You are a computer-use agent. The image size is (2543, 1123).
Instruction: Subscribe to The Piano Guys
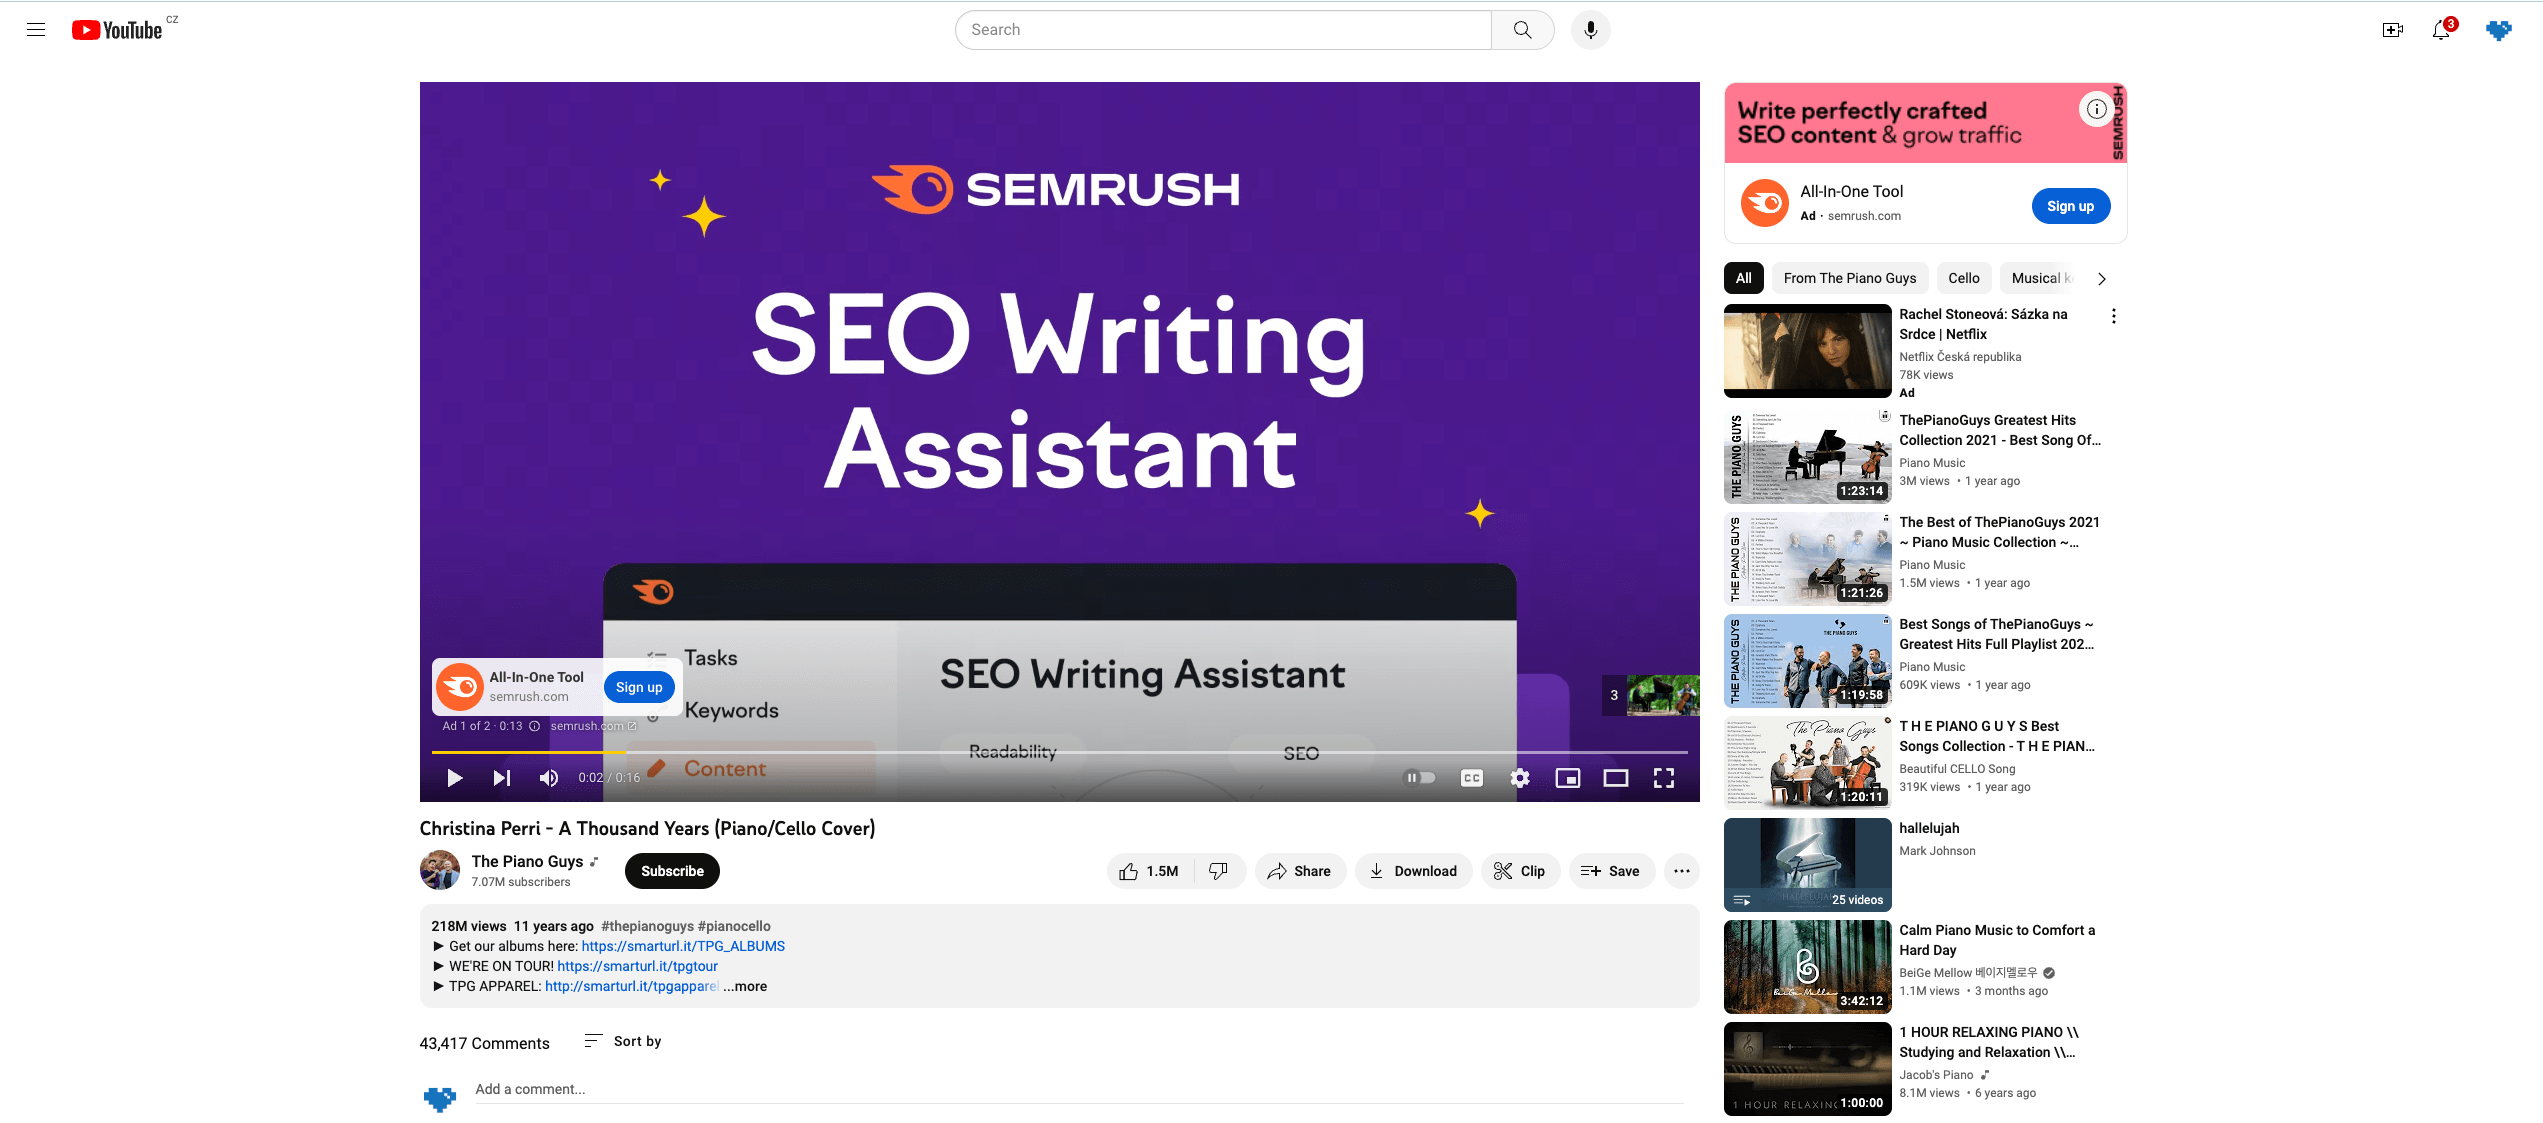pos(672,871)
